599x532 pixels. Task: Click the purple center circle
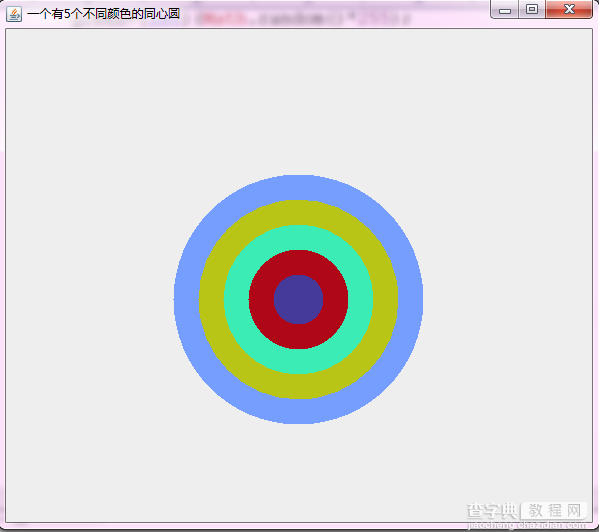(298, 299)
